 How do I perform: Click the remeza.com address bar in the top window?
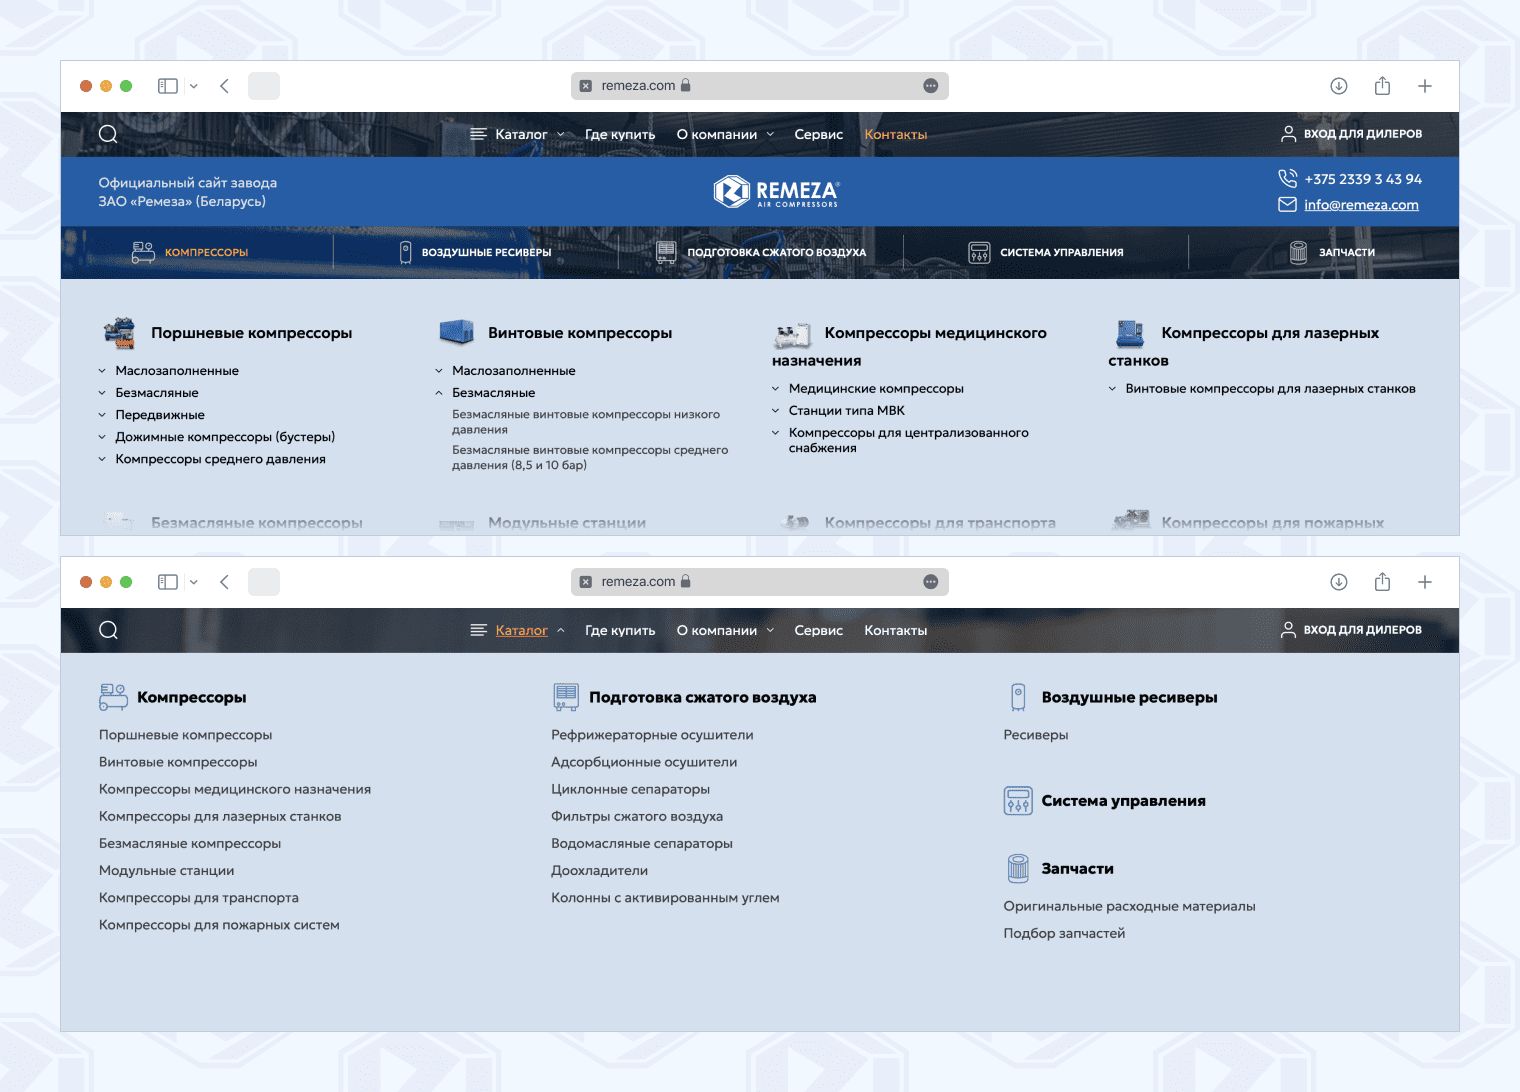coord(760,86)
